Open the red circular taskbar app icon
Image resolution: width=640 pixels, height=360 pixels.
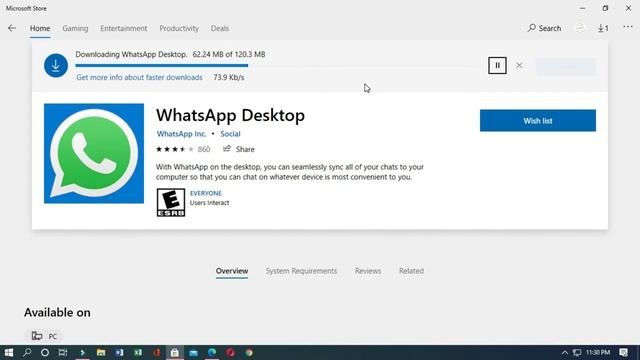point(231,353)
